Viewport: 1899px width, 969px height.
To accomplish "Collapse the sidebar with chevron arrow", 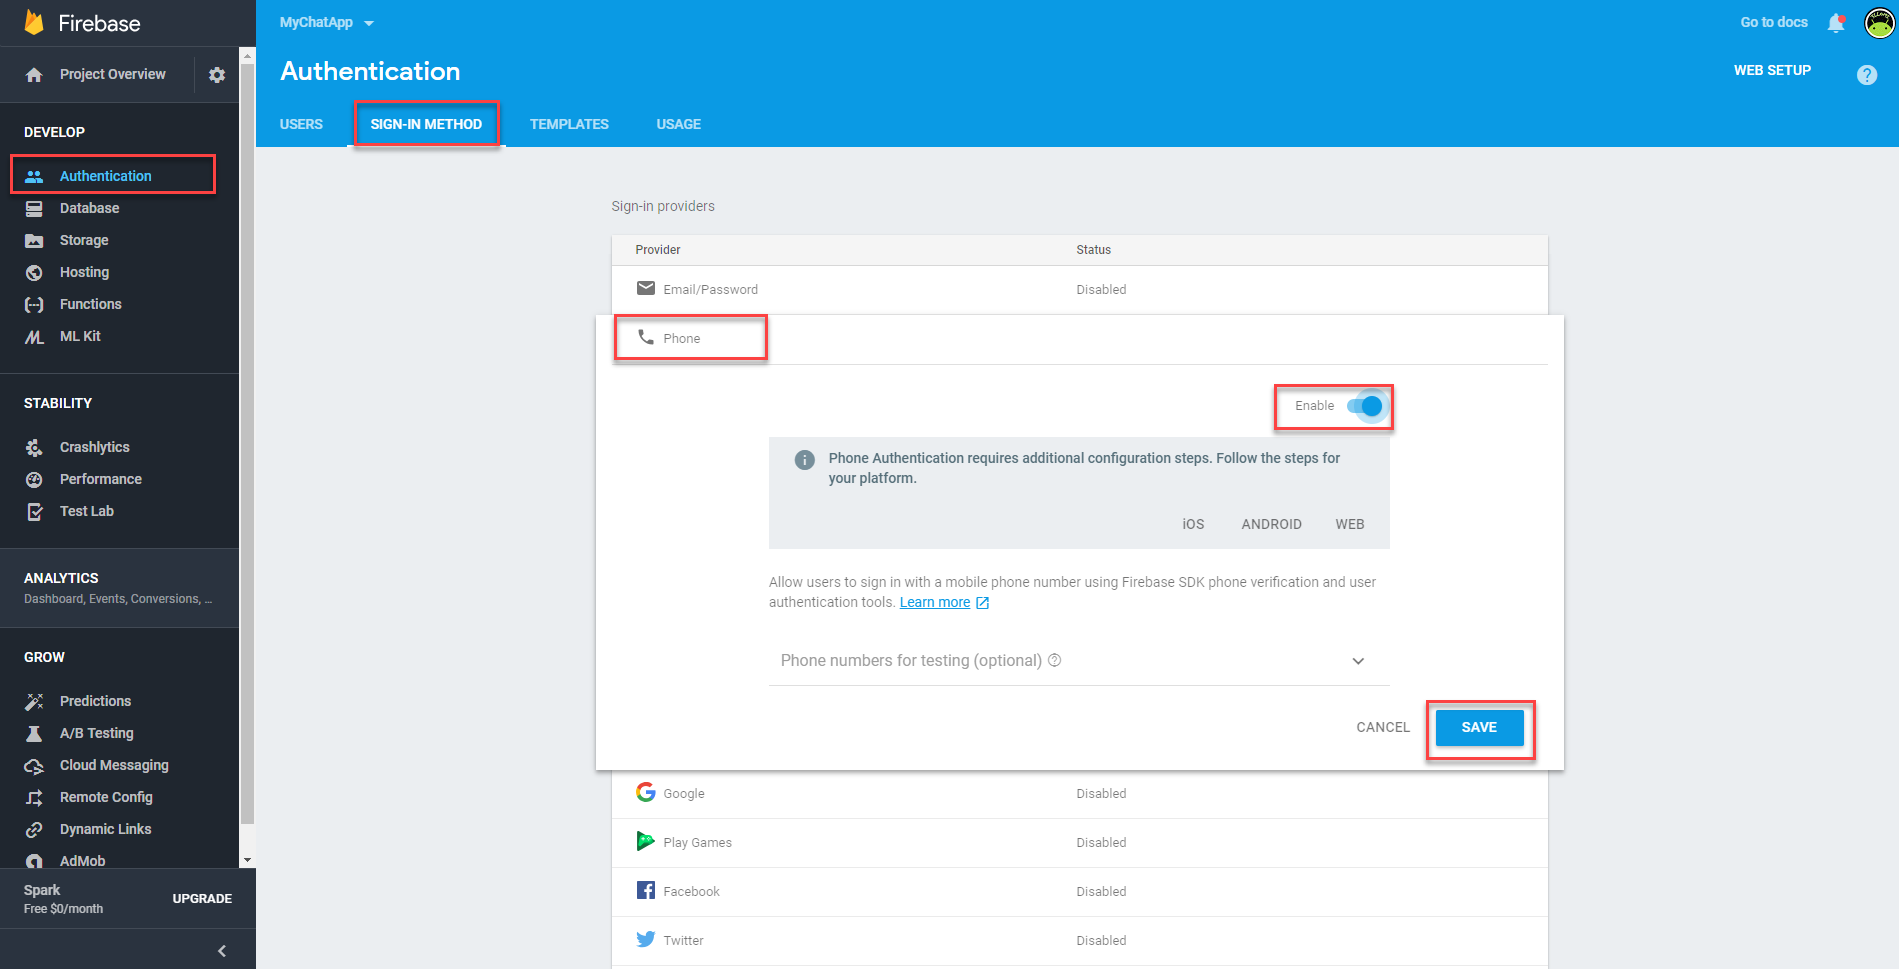I will click(x=222, y=951).
